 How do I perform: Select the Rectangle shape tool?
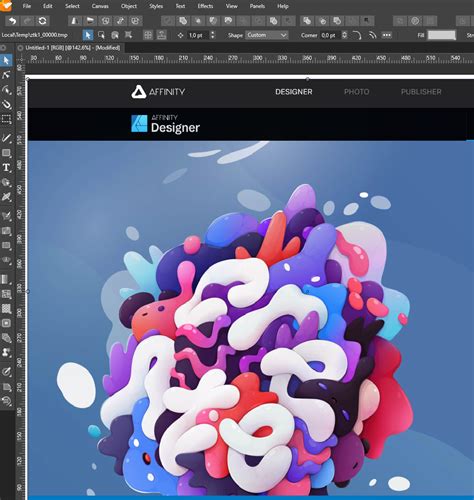click(6, 153)
